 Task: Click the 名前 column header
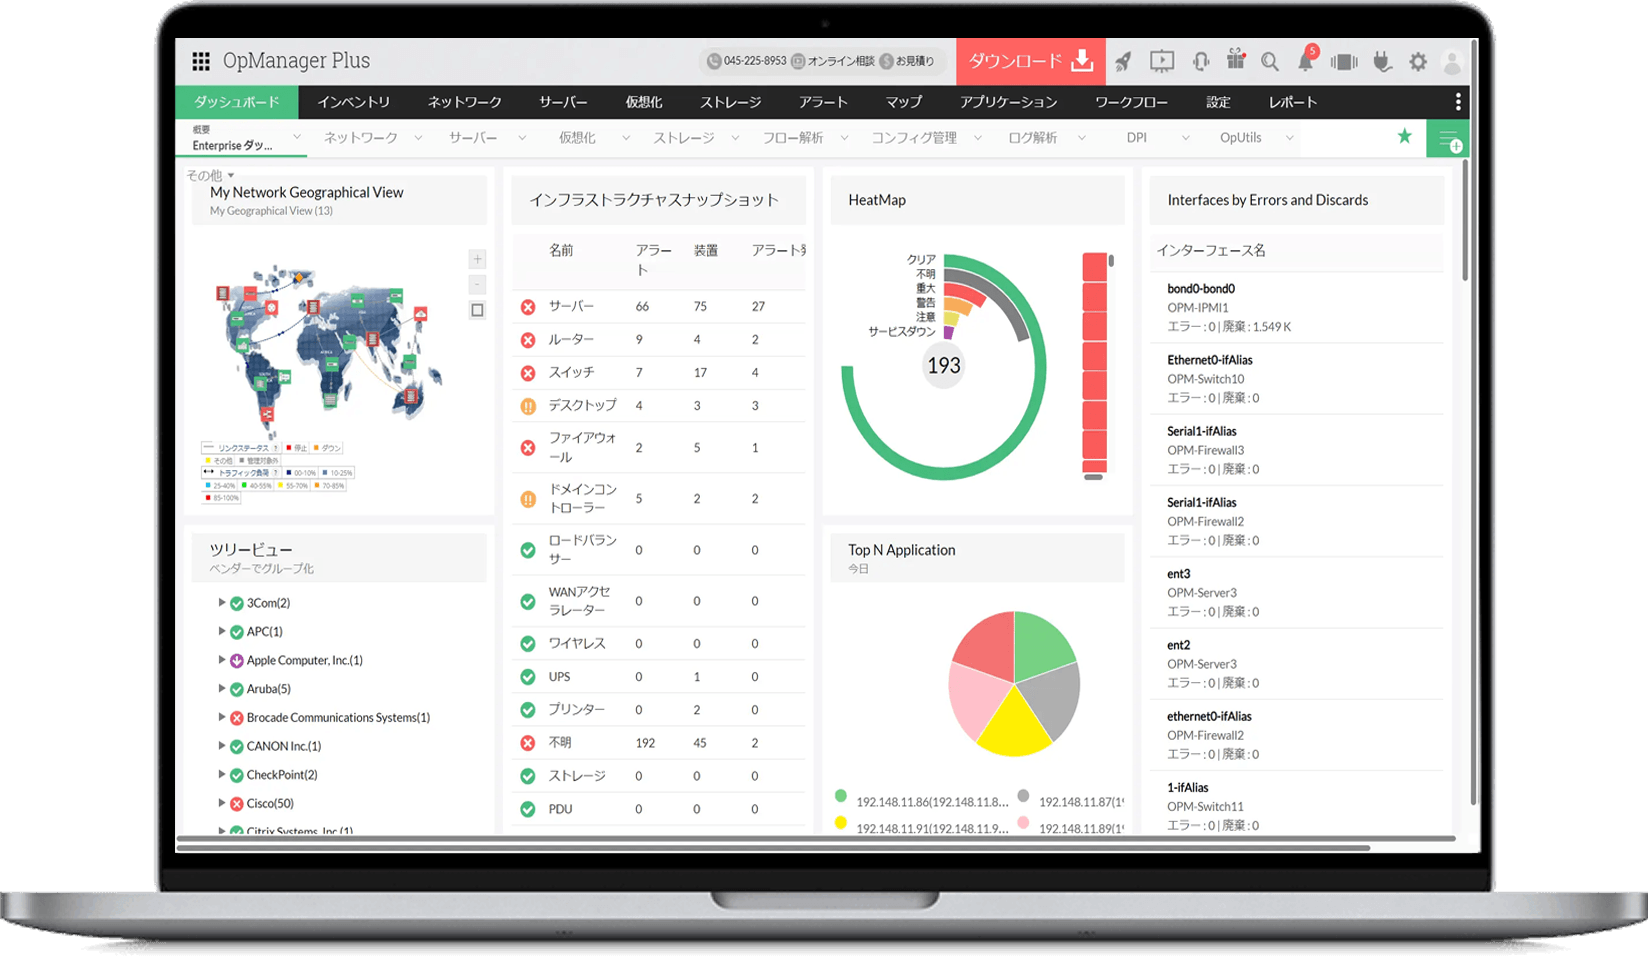561,251
